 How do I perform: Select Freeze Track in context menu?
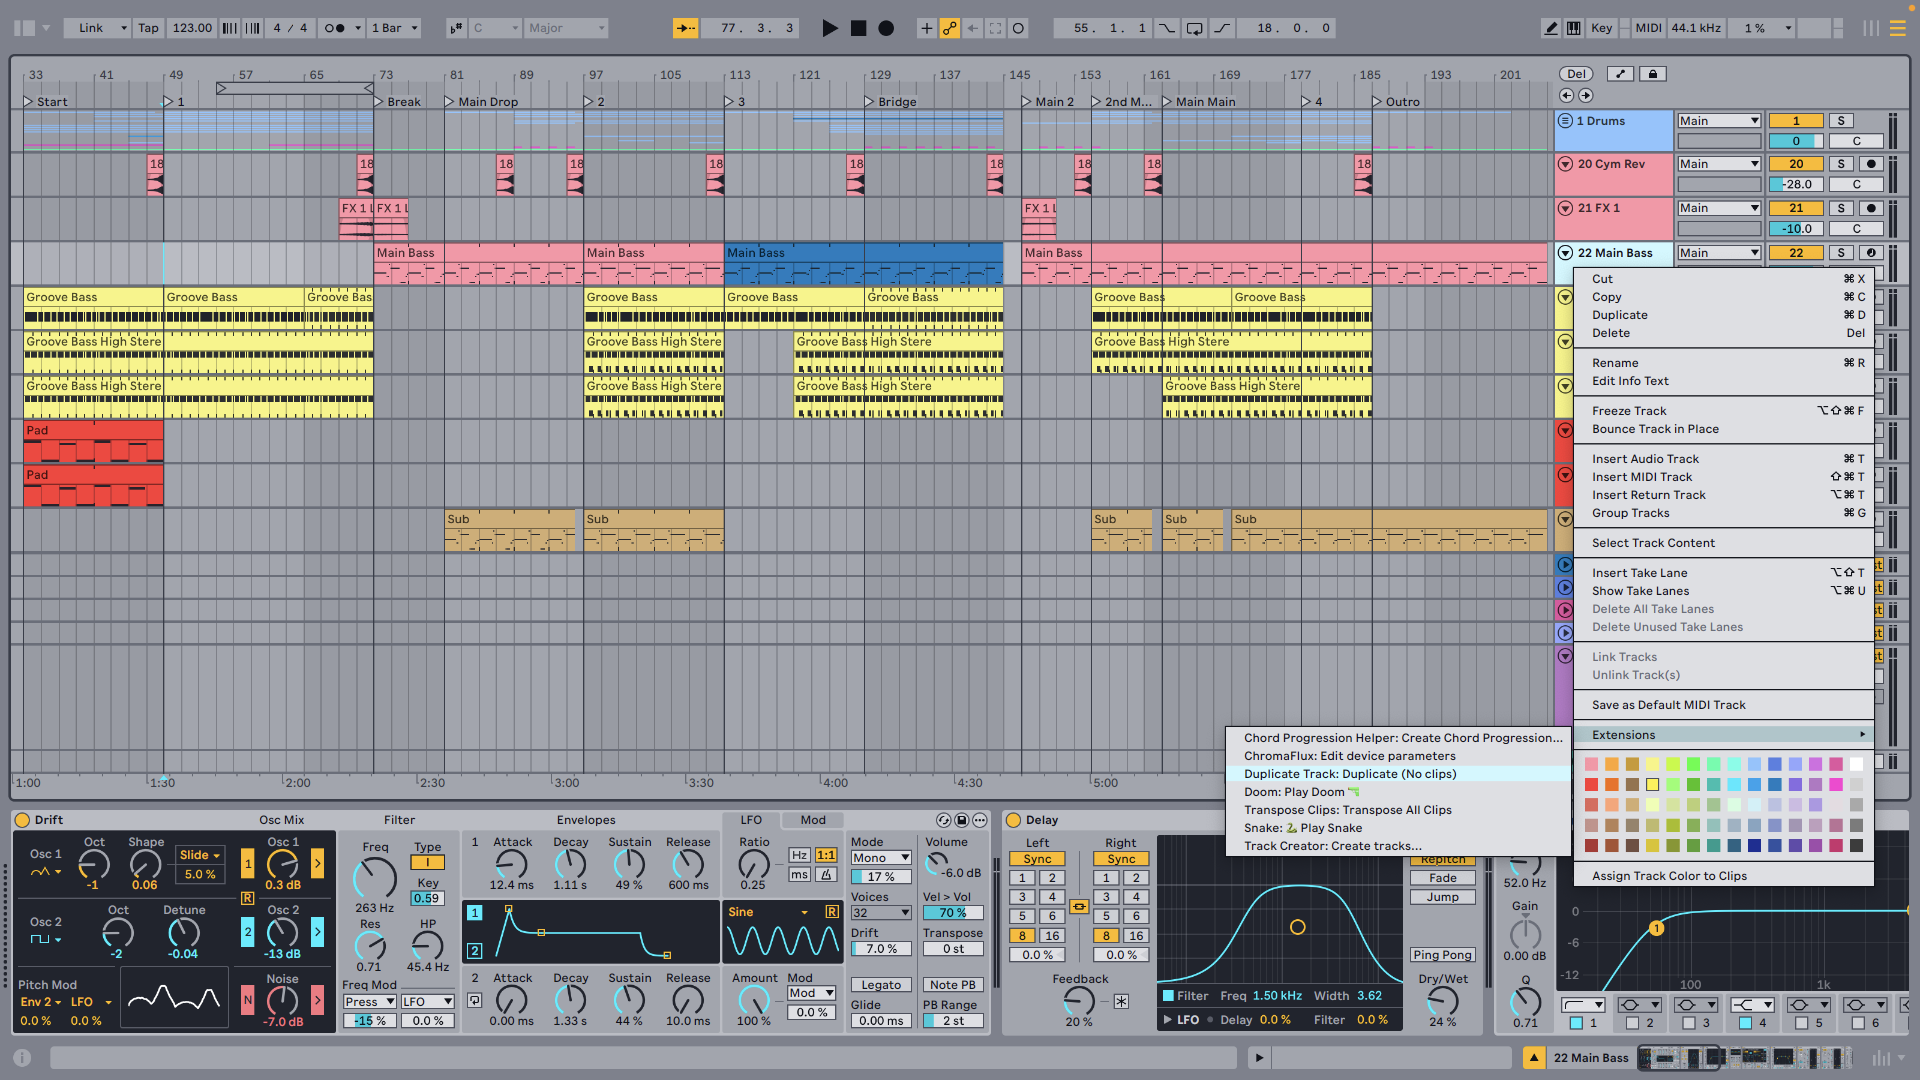click(x=1628, y=411)
